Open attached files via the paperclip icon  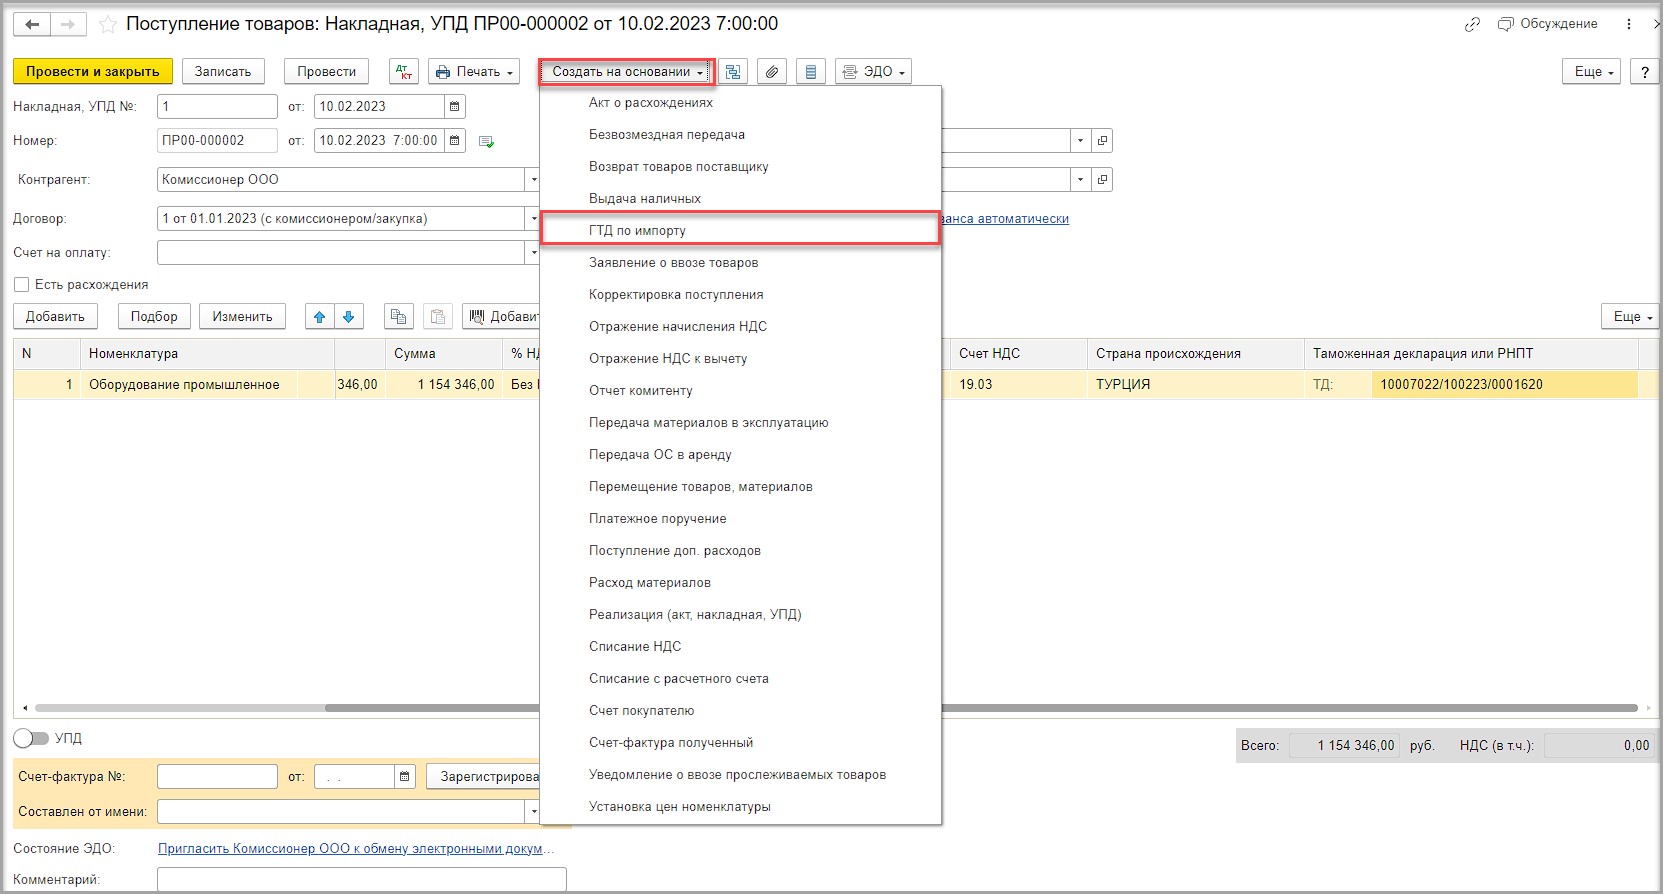click(771, 72)
